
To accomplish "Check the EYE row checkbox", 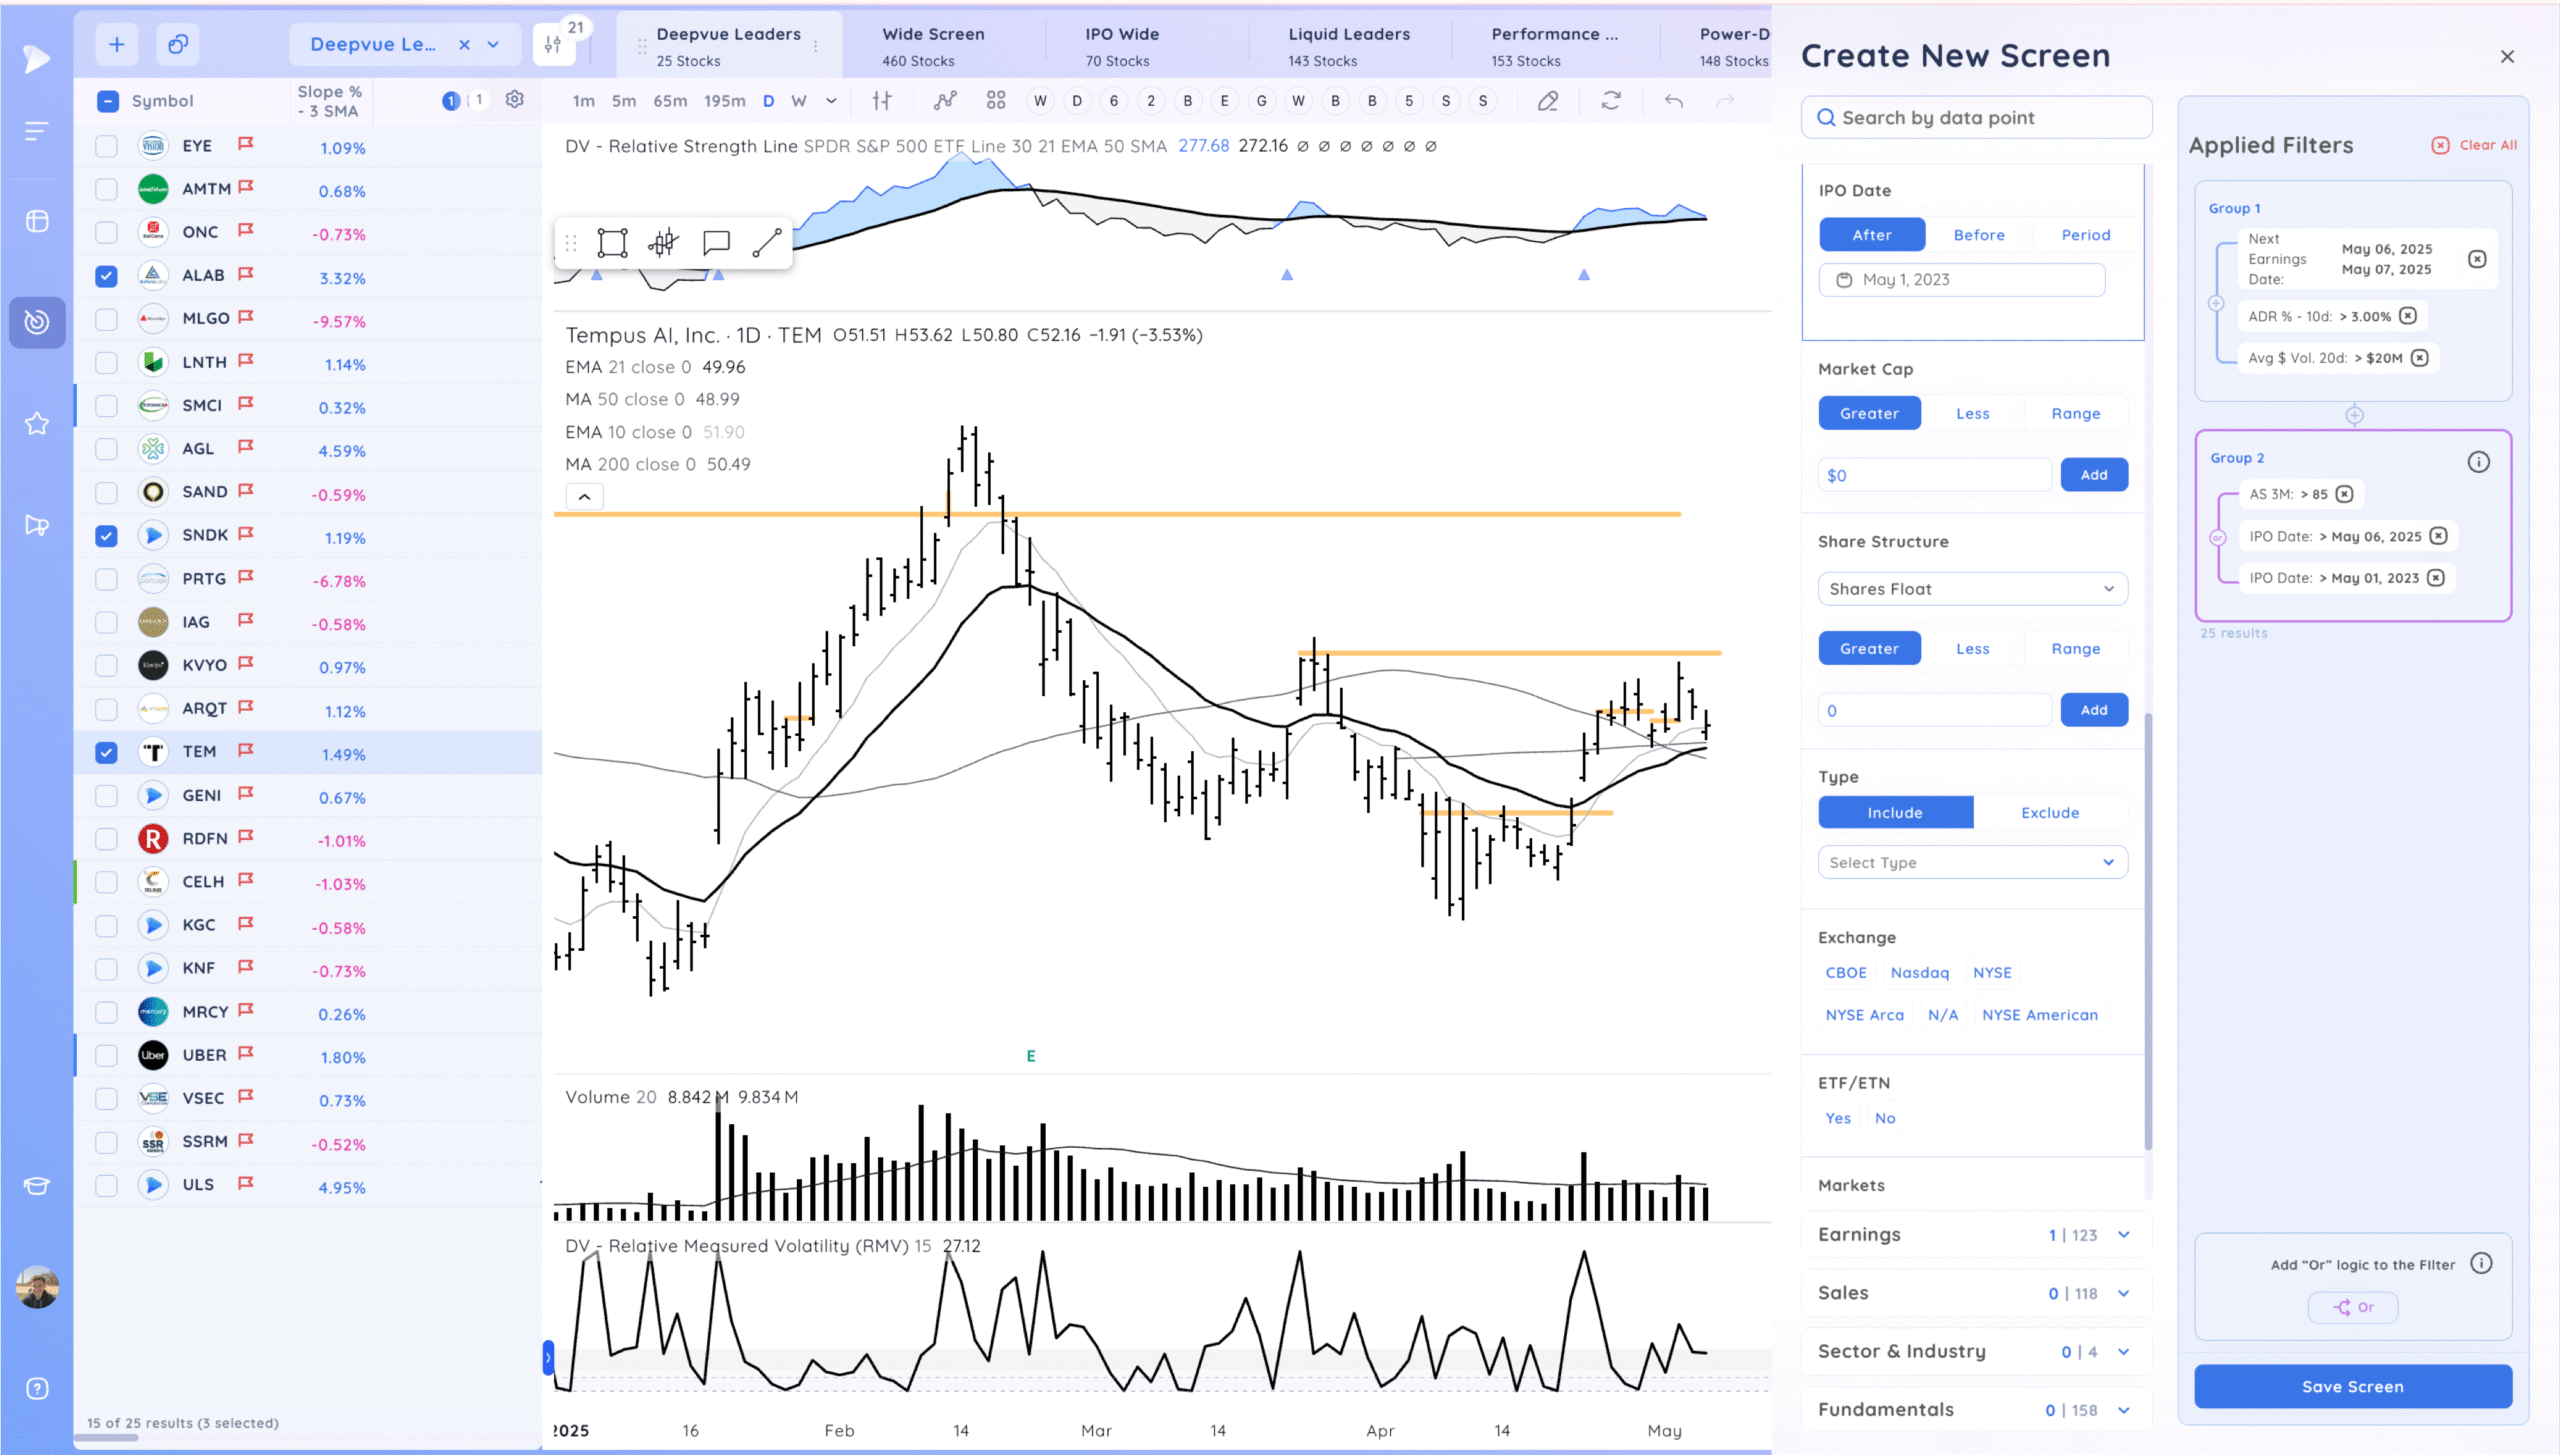I will click(x=106, y=146).
